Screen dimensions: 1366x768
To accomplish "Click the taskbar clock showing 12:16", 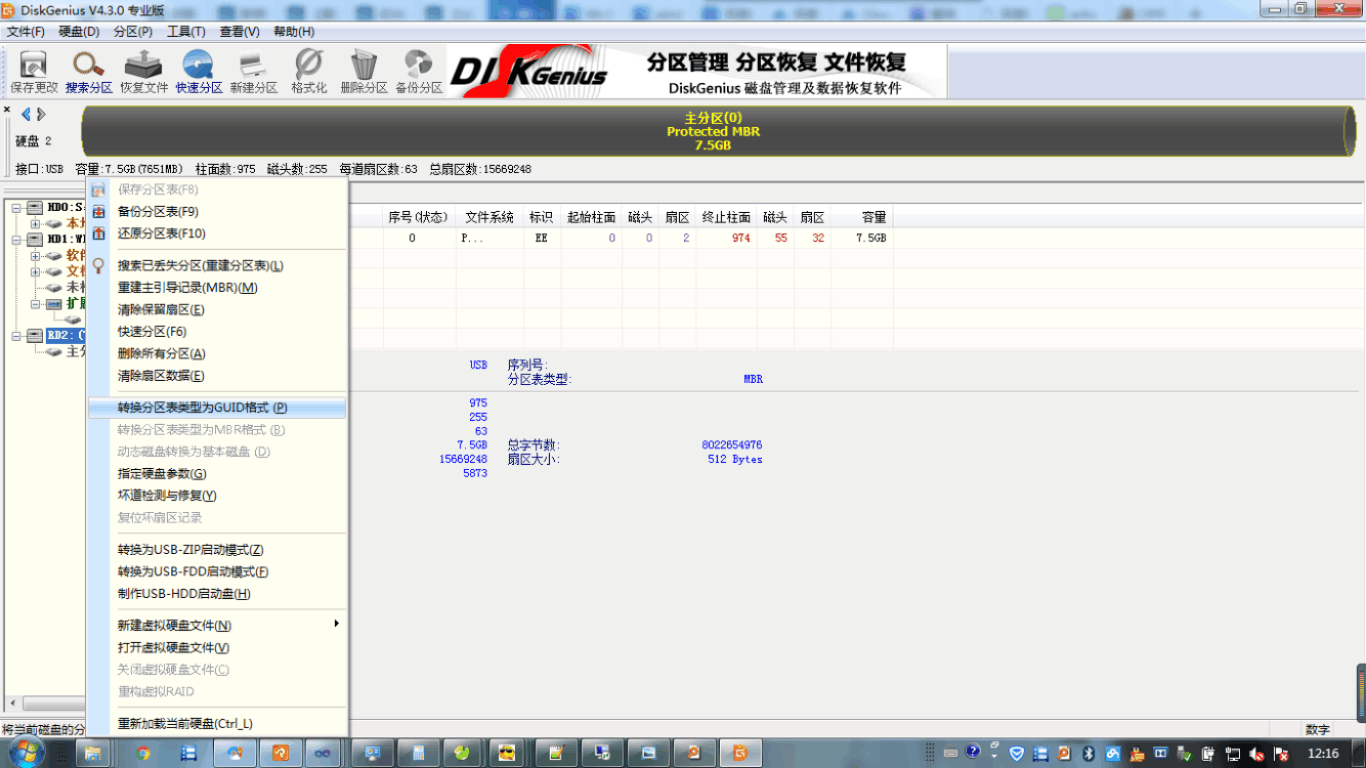I will [x=1323, y=753].
